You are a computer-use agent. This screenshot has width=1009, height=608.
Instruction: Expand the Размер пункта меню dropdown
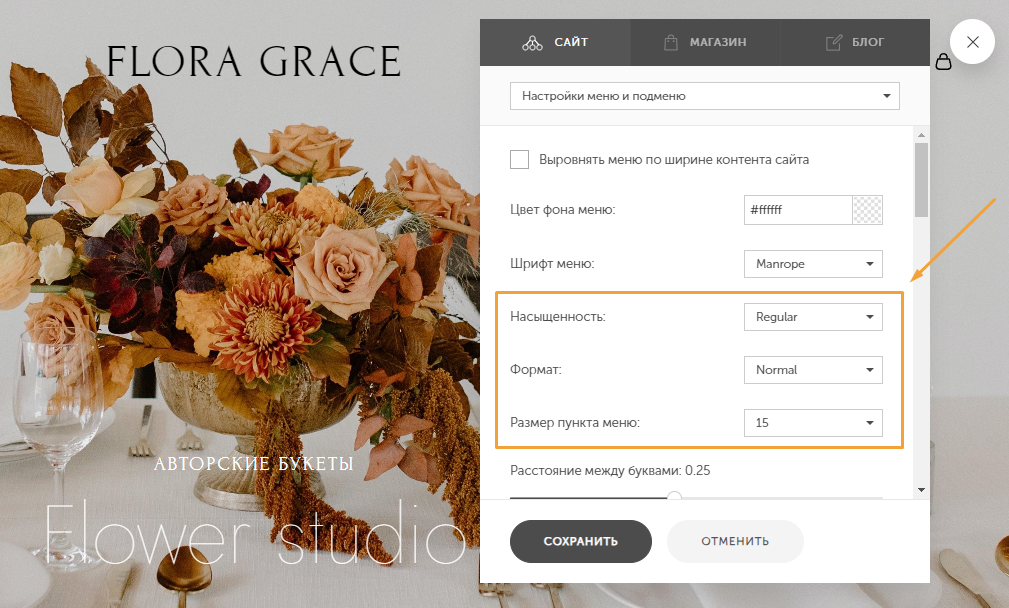(x=813, y=423)
